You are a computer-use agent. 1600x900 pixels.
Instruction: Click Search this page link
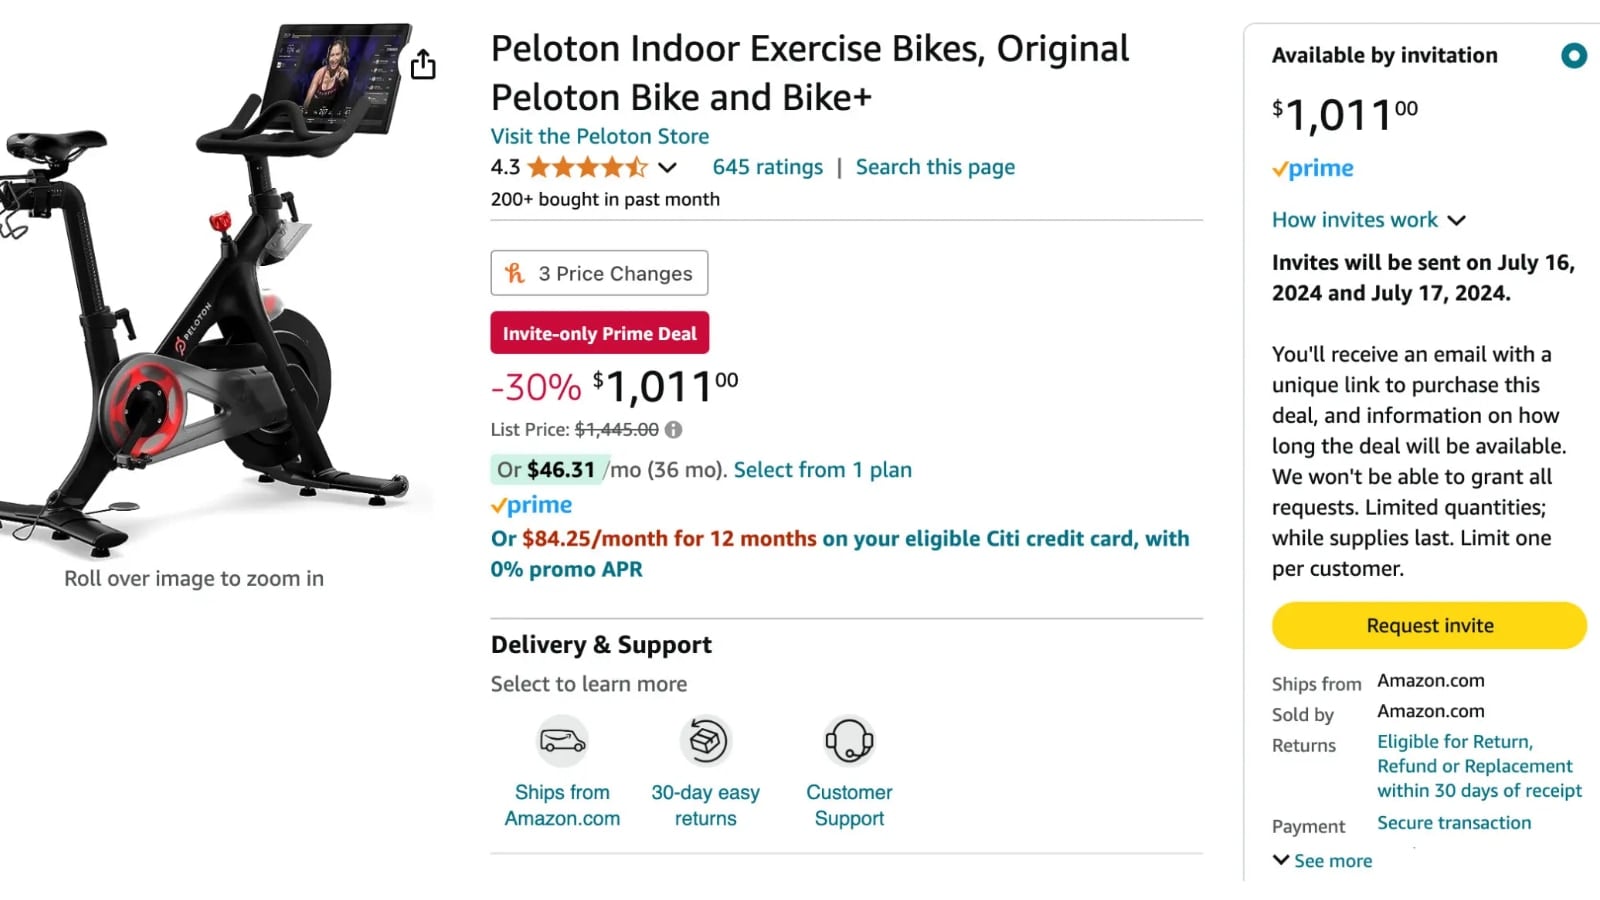click(x=935, y=167)
